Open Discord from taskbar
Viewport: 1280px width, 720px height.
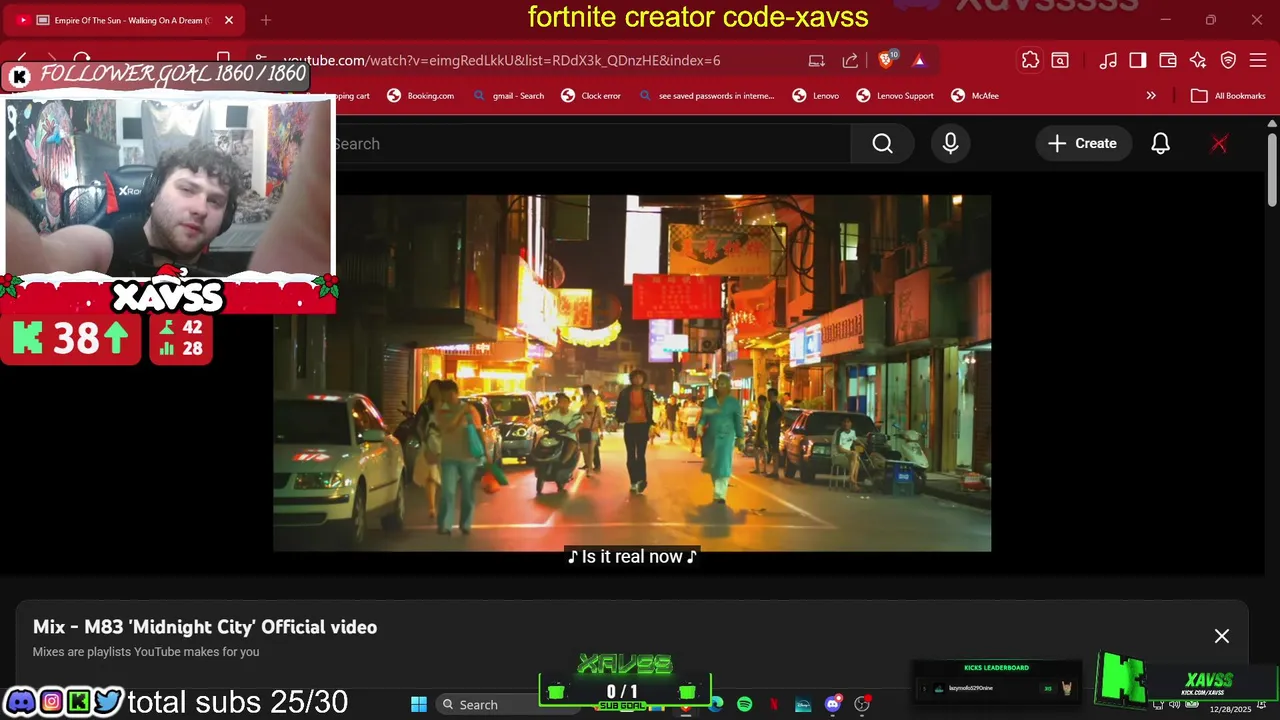[x=833, y=704]
